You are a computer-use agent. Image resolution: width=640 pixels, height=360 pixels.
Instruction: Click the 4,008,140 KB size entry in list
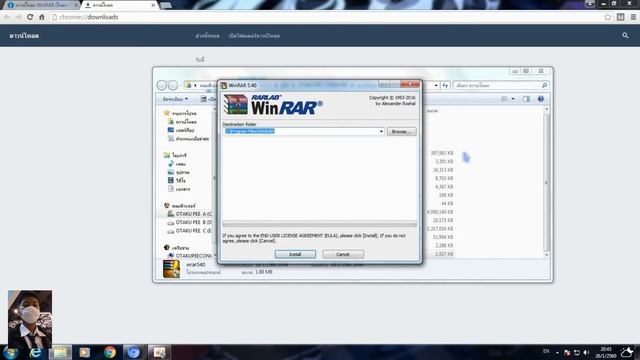click(440, 212)
